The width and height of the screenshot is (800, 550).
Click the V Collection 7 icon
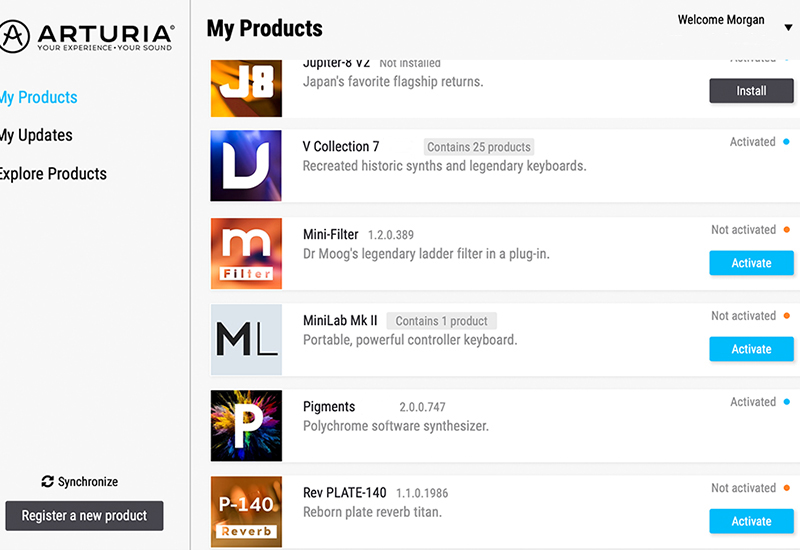246,166
